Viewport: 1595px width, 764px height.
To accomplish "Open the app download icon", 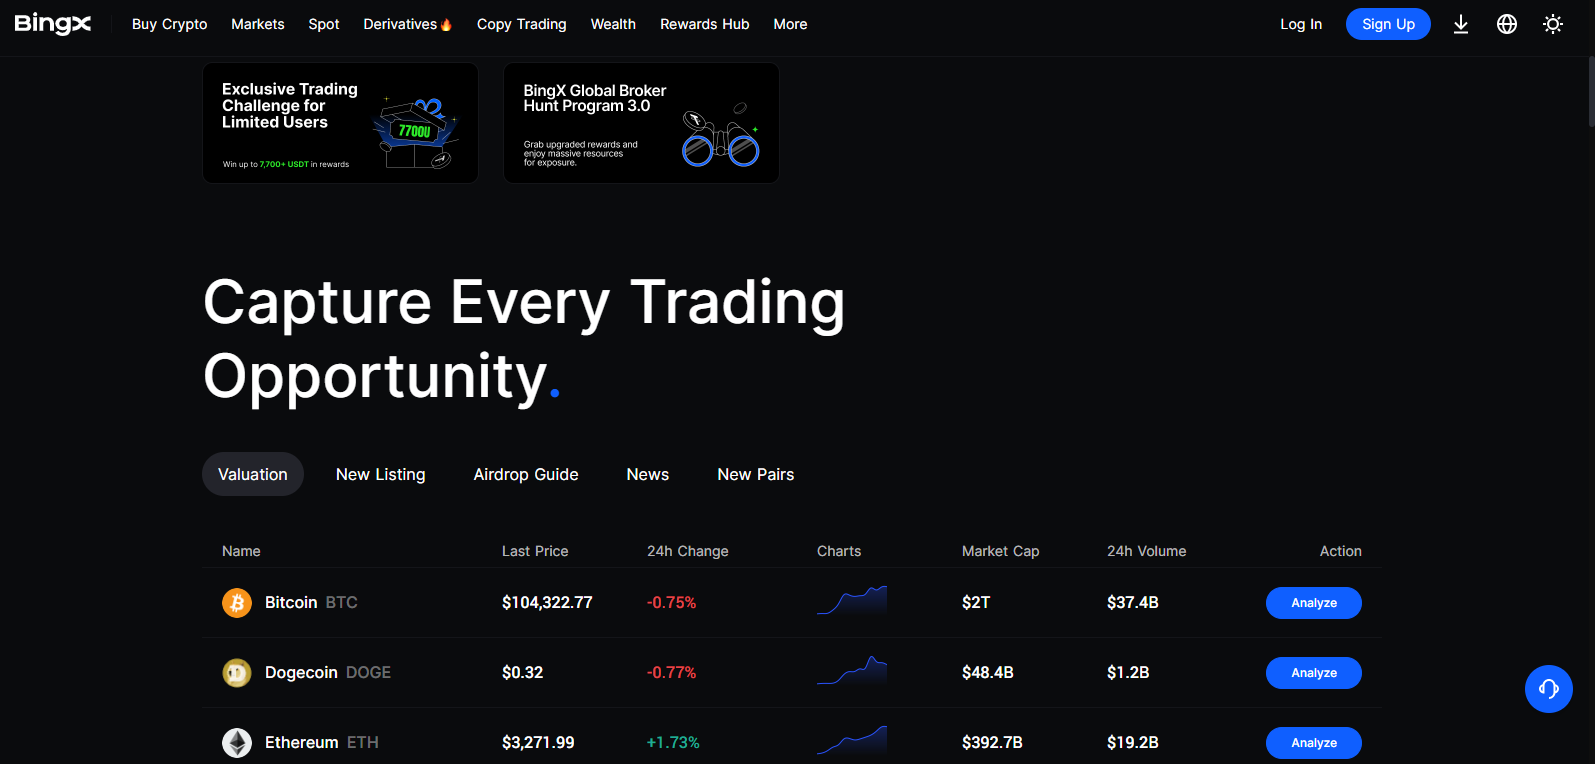I will (x=1461, y=24).
